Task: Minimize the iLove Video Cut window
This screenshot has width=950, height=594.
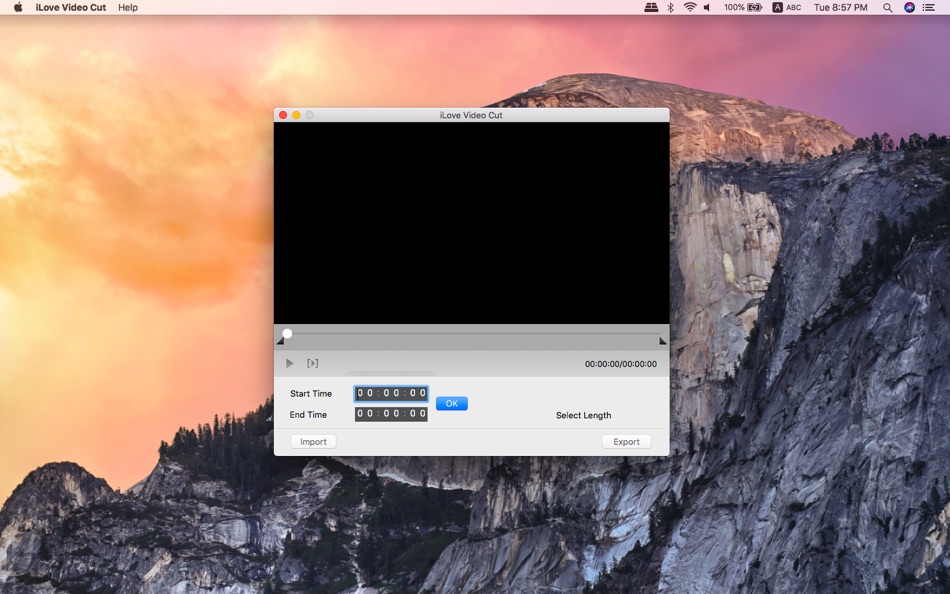Action: (296, 115)
